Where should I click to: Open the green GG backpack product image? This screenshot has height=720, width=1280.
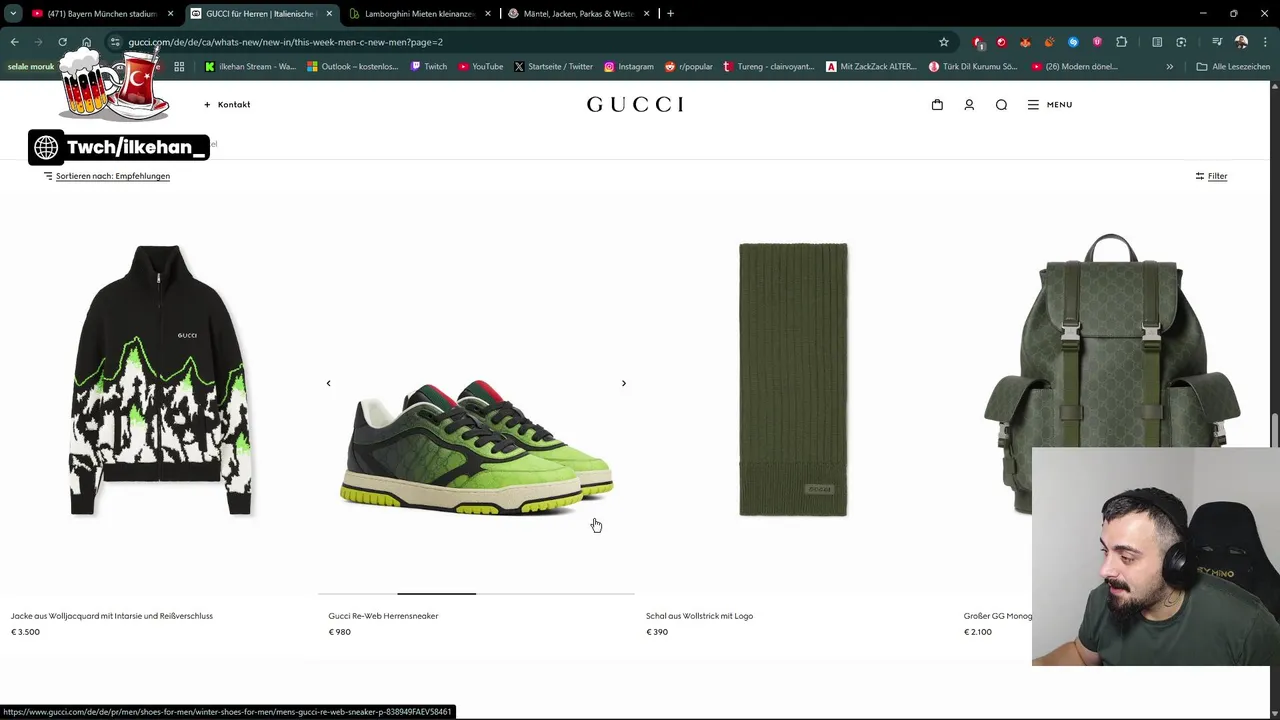click(x=1110, y=375)
